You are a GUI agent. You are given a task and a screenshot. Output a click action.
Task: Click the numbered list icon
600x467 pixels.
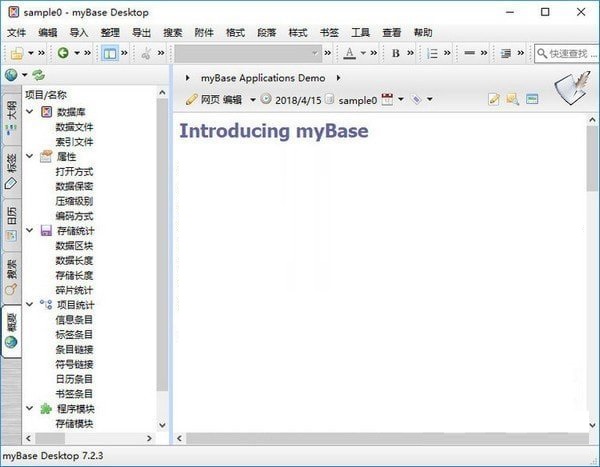coord(432,53)
